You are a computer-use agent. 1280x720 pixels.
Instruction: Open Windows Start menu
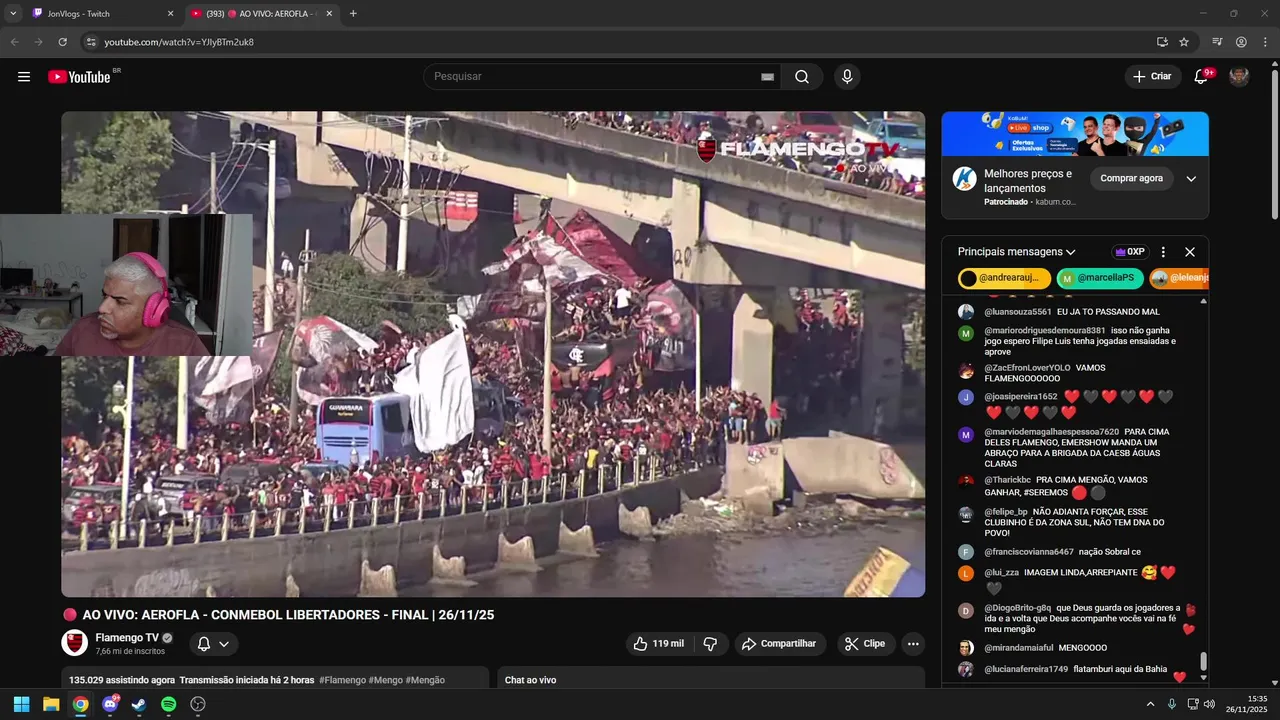[22, 704]
